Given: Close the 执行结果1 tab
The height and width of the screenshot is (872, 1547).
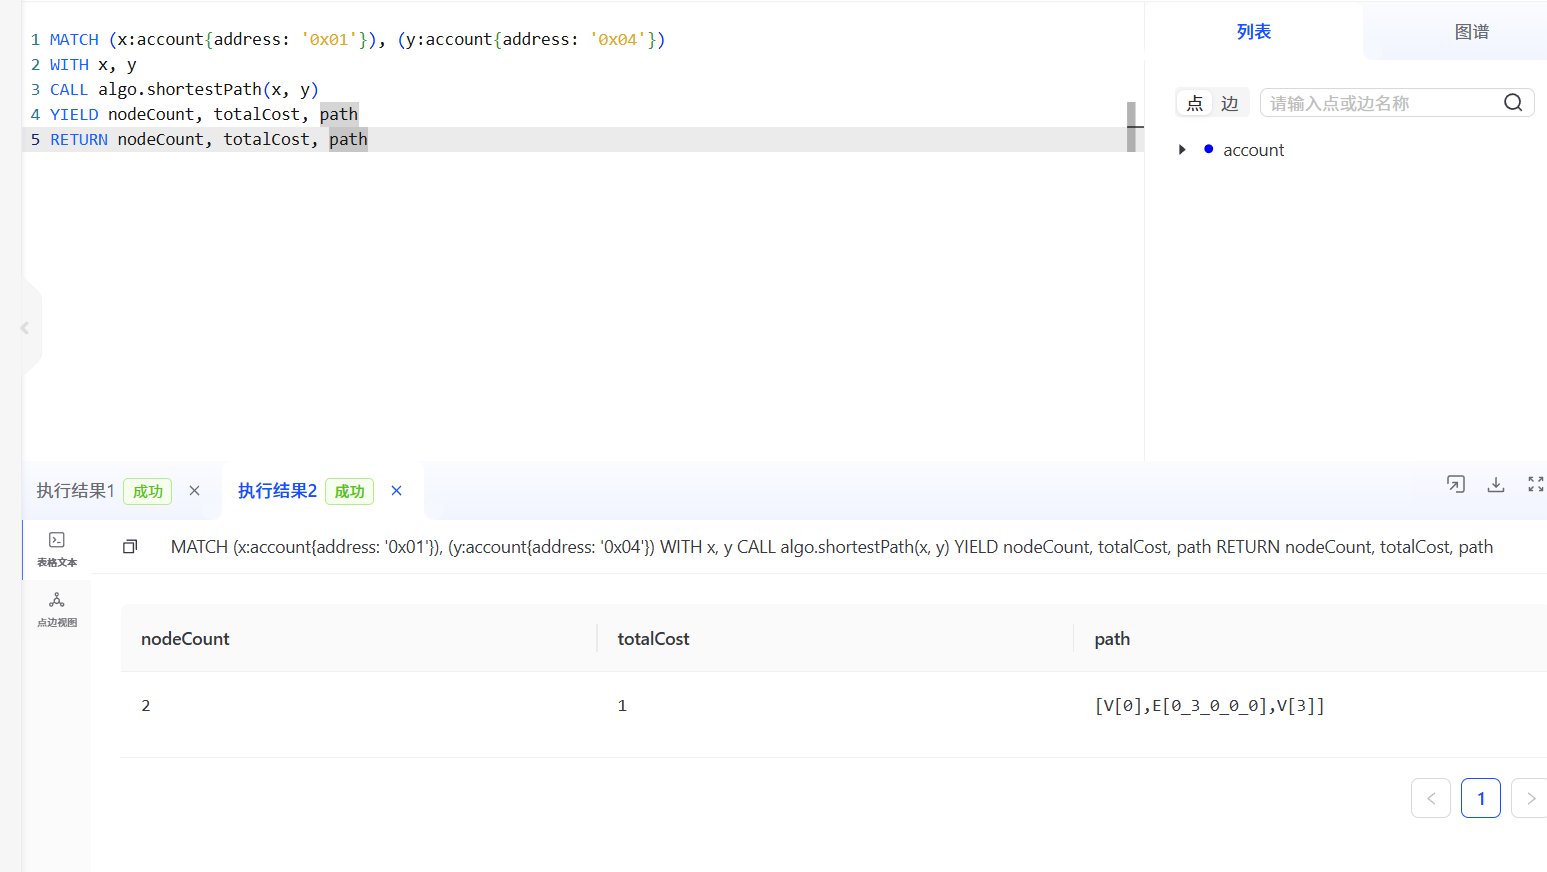Looking at the screenshot, I should [195, 491].
